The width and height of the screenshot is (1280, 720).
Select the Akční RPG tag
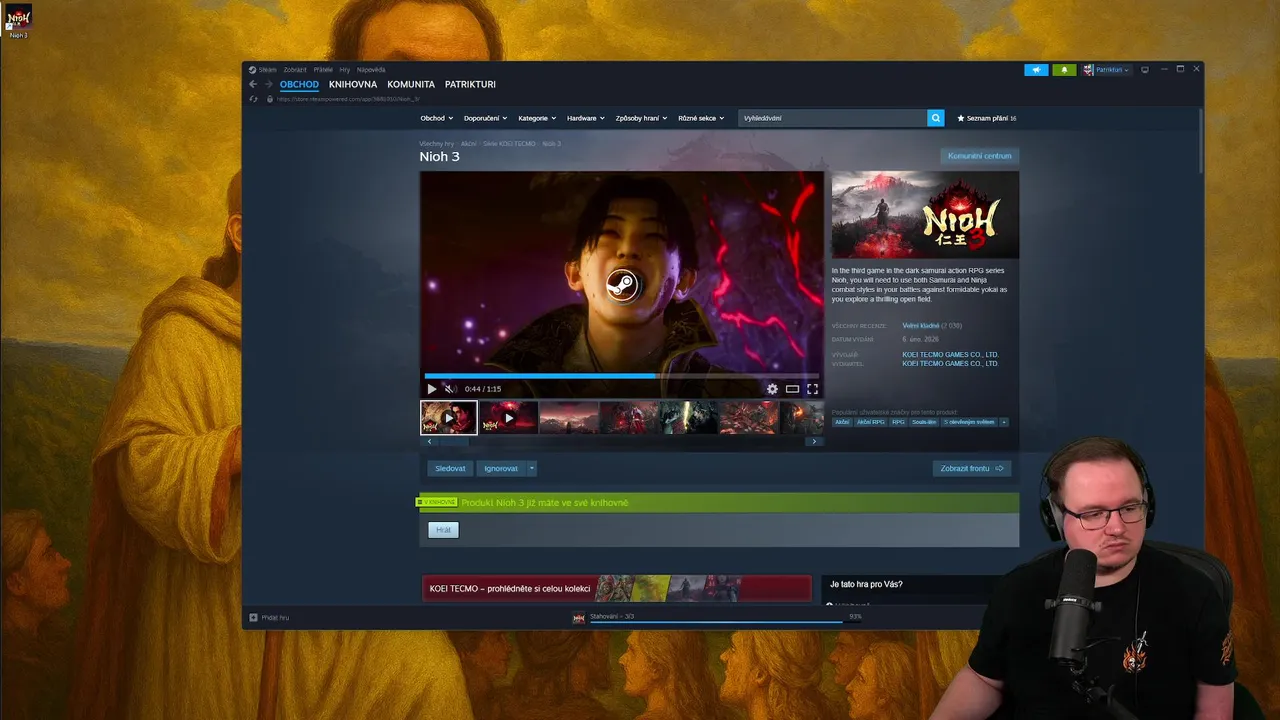[871, 422]
